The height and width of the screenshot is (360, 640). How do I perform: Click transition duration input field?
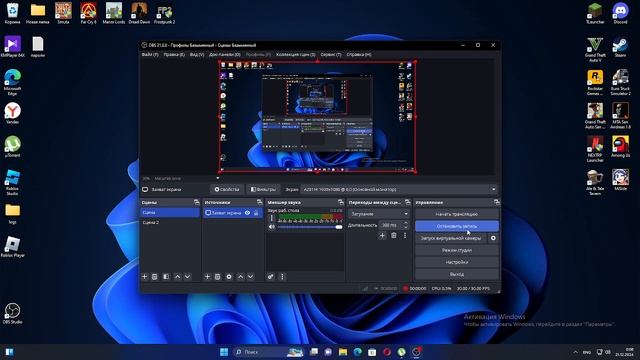pos(390,225)
